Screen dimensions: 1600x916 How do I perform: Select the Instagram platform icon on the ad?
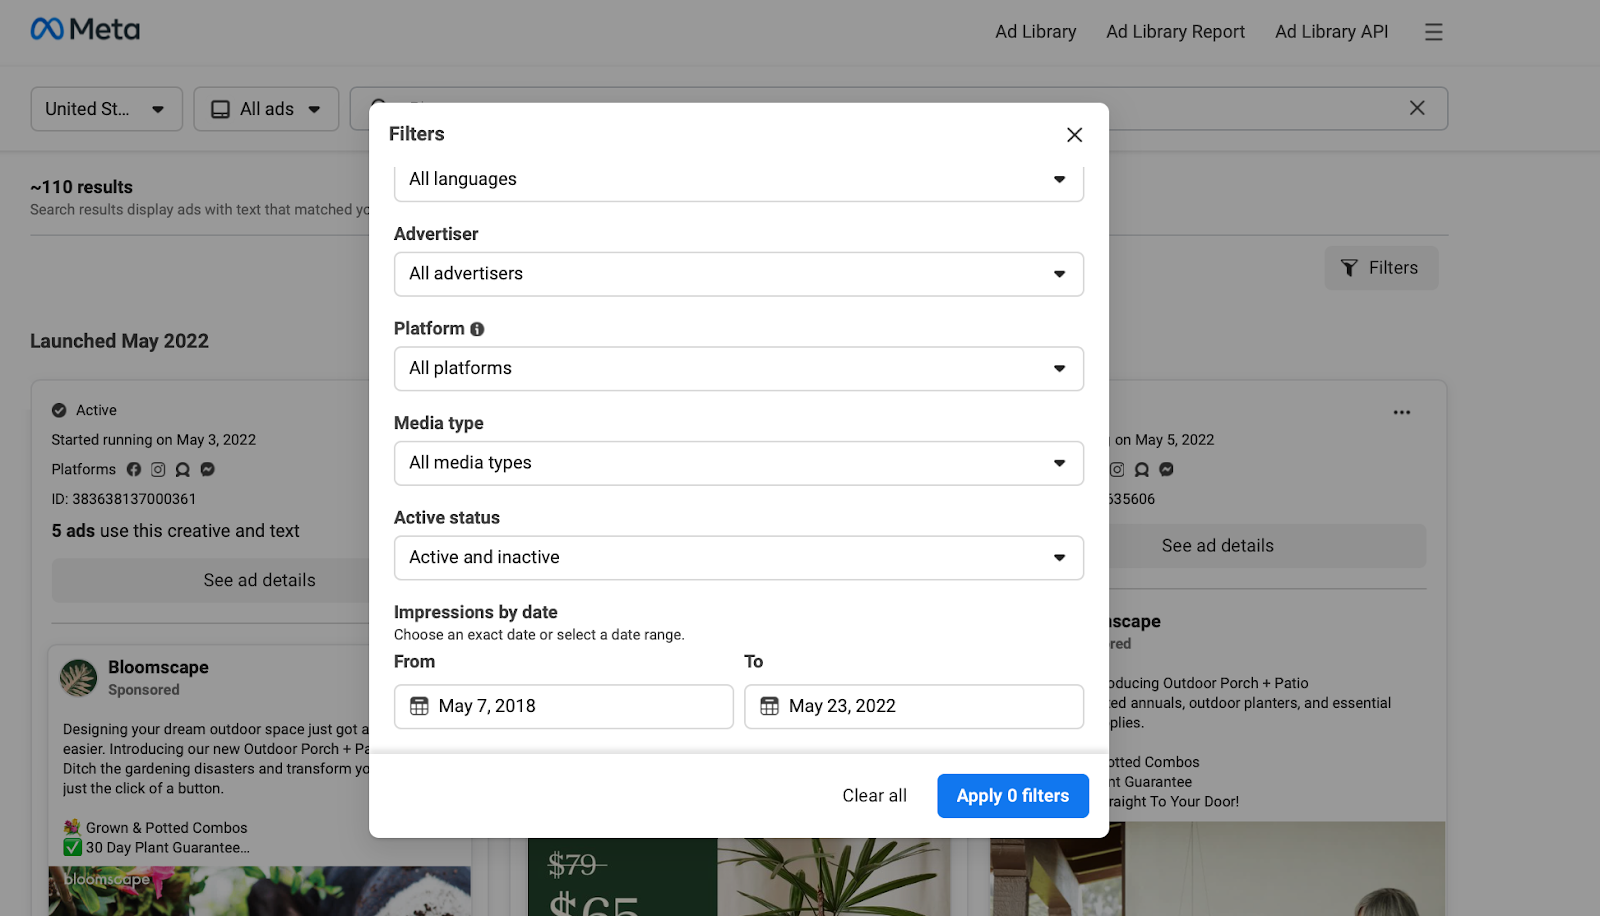(158, 468)
